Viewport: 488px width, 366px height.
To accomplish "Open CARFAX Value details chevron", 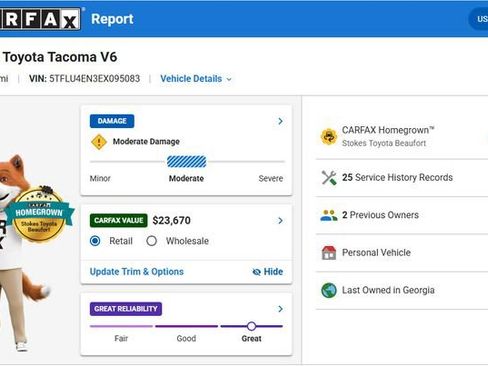I will 280,221.
